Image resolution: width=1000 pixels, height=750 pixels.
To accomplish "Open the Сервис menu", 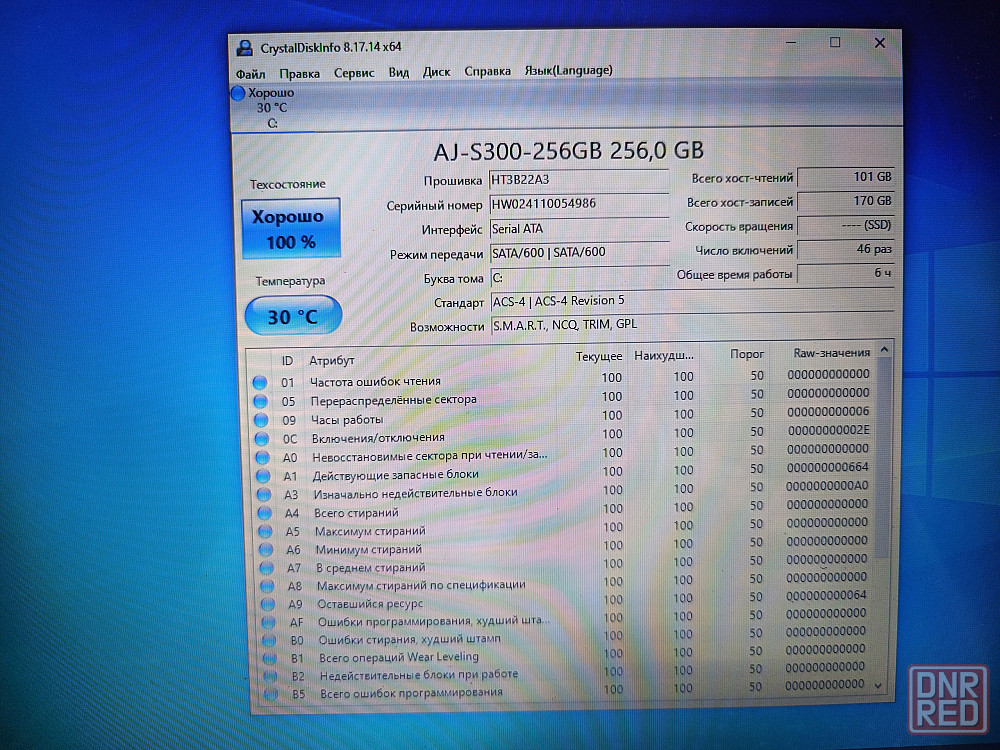I will click(354, 73).
